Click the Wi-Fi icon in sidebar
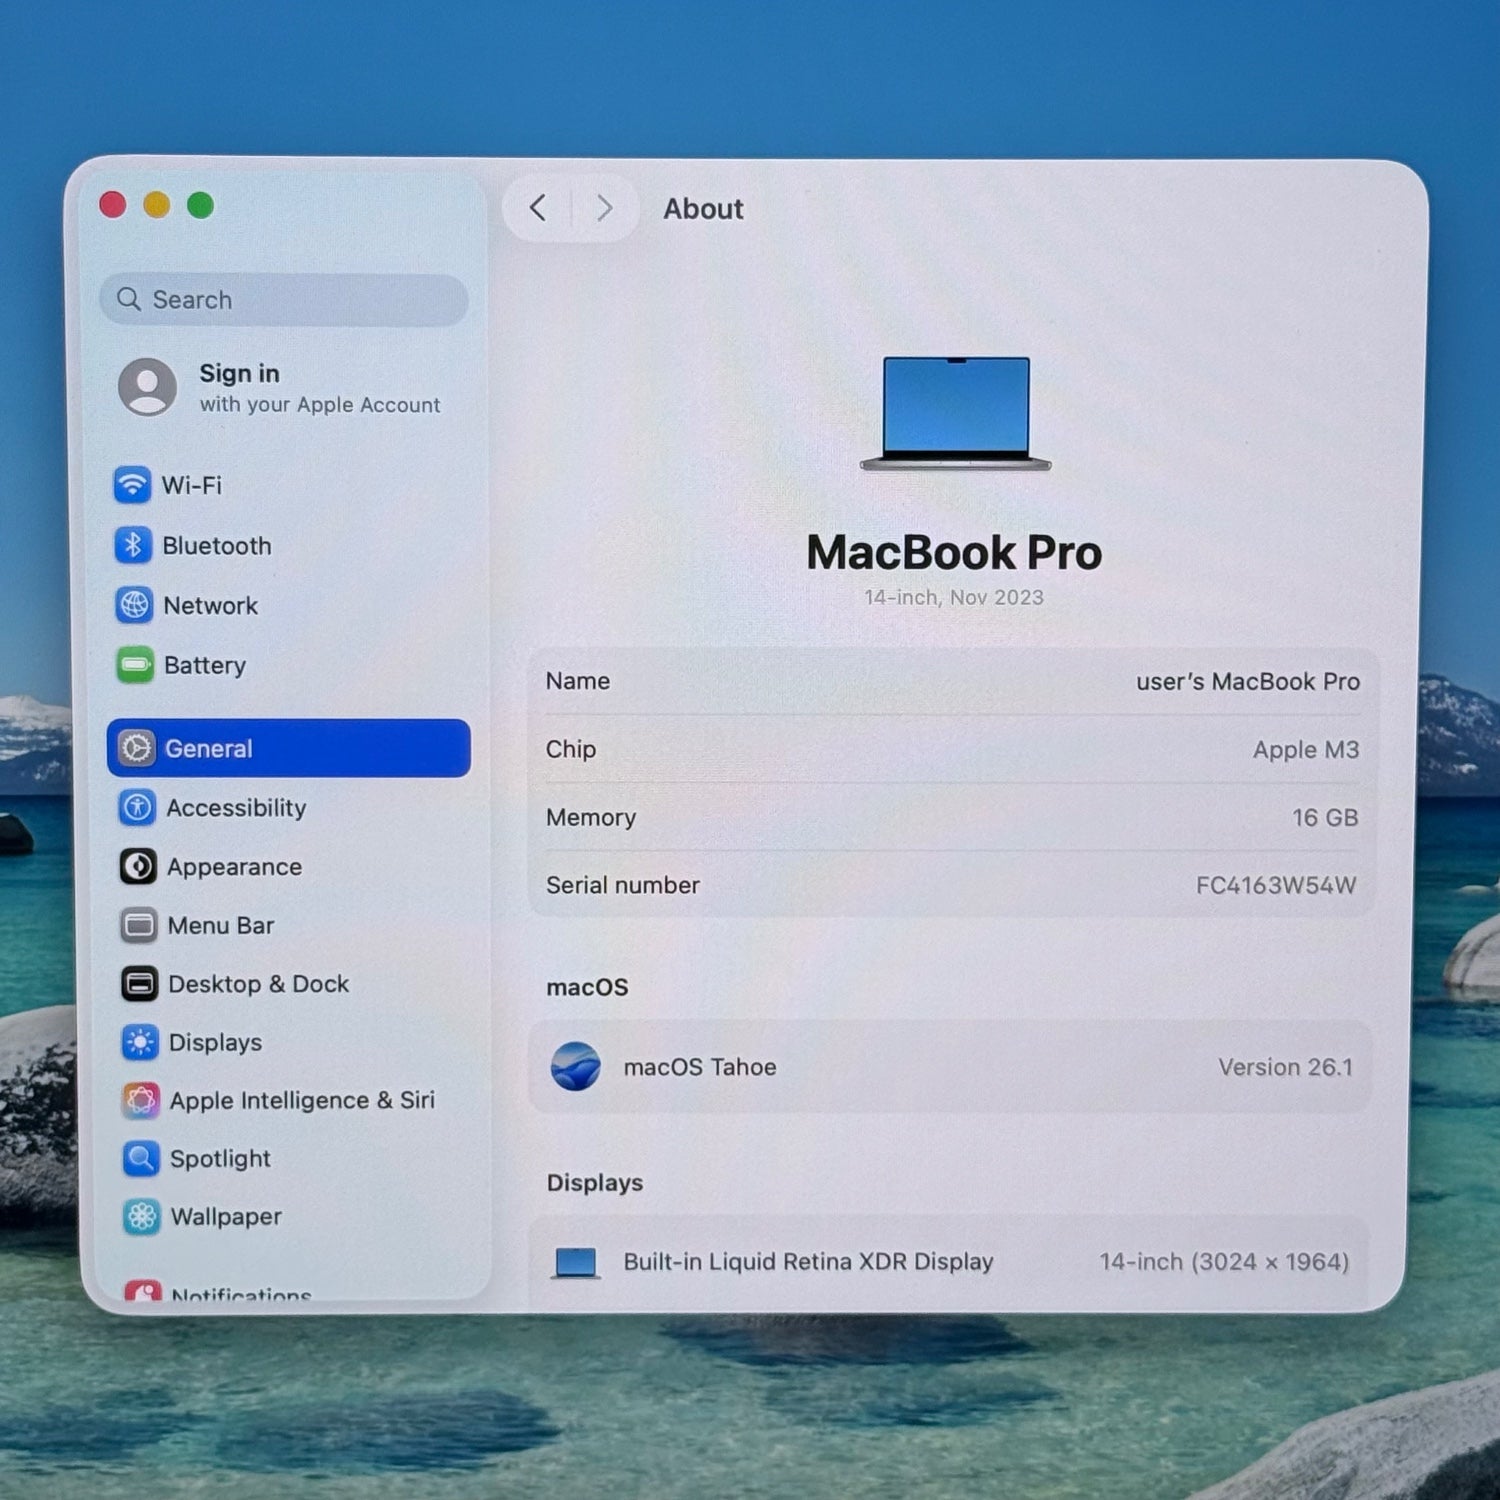This screenshot has height=1500, width=1500. tap(132, 485)
